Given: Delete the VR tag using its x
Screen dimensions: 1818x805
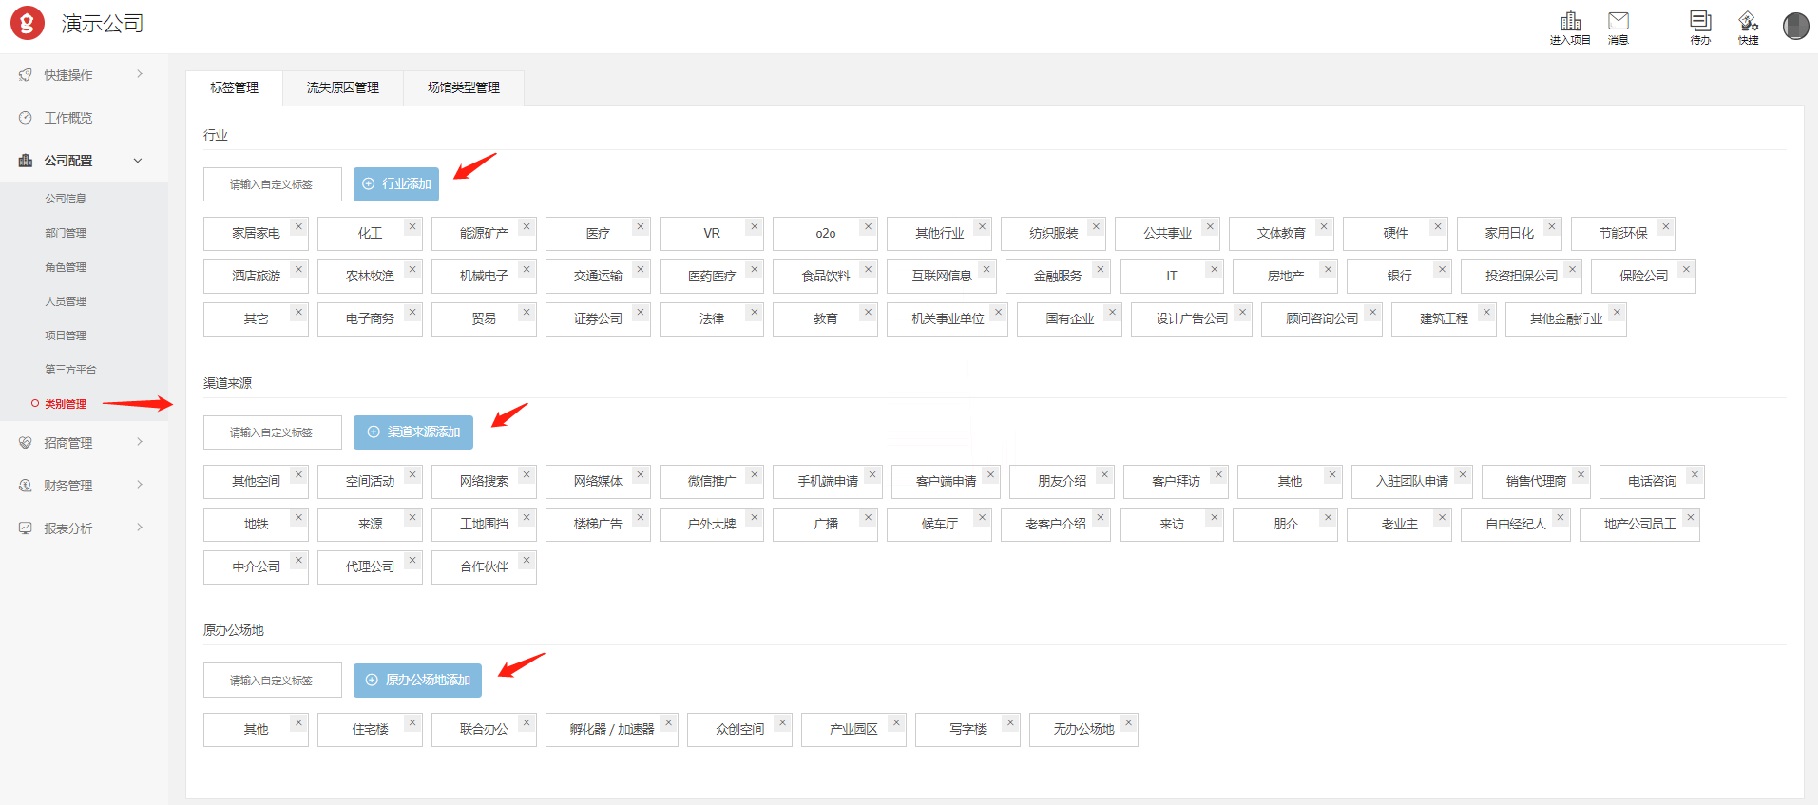Looking at the screenshot, I should point(754,227).
